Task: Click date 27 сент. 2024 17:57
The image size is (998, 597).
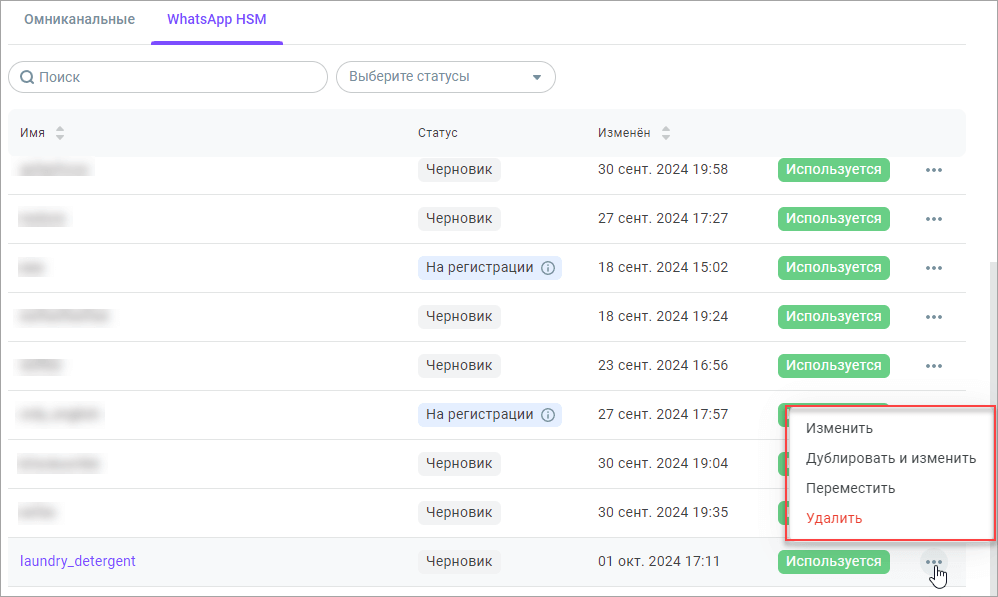Action: click(663, 414)
